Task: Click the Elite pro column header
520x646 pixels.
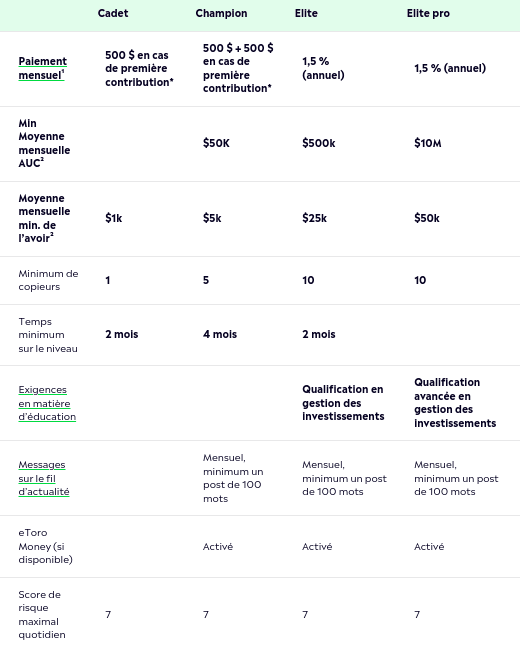Action: coord(428,13)
